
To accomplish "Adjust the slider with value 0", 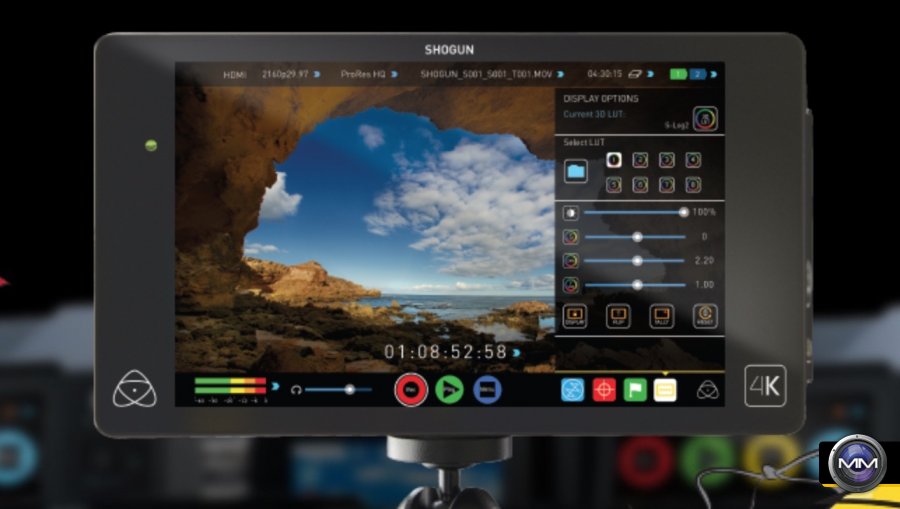I will click(635, 236).
